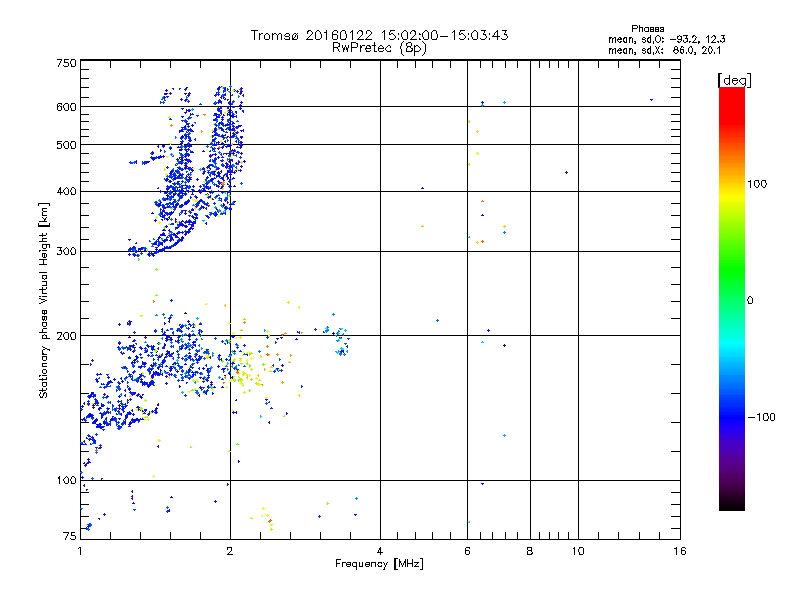Click the y-axis tick label '750'

point(67,63)
